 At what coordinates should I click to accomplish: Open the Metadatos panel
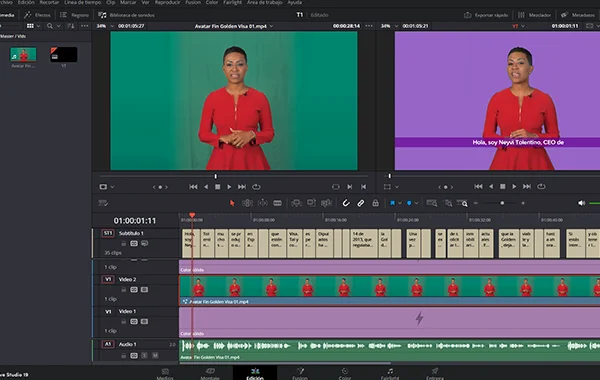point(578,15)
